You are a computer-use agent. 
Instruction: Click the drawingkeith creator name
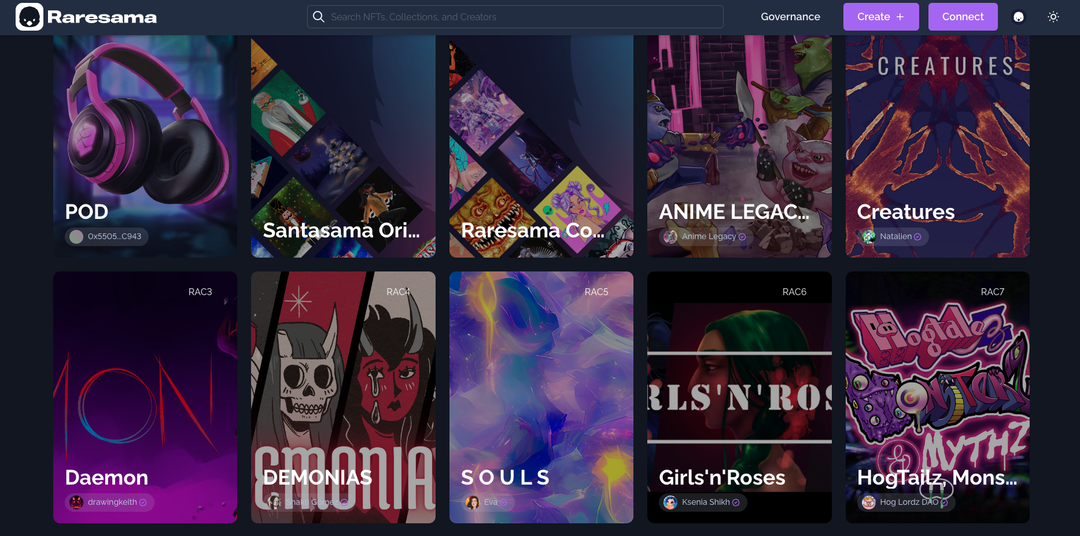coord(112,502)
